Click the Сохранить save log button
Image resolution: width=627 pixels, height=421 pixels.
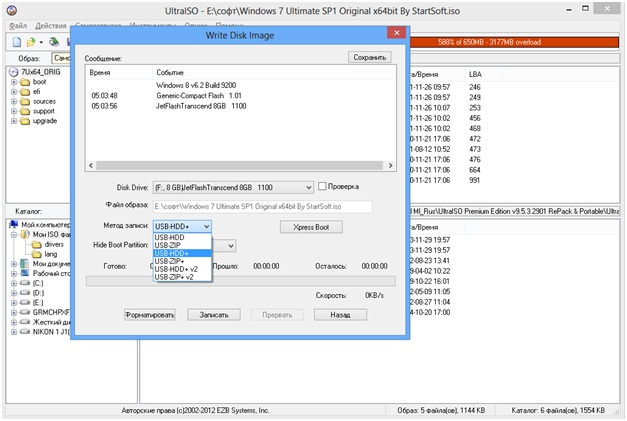369,58
